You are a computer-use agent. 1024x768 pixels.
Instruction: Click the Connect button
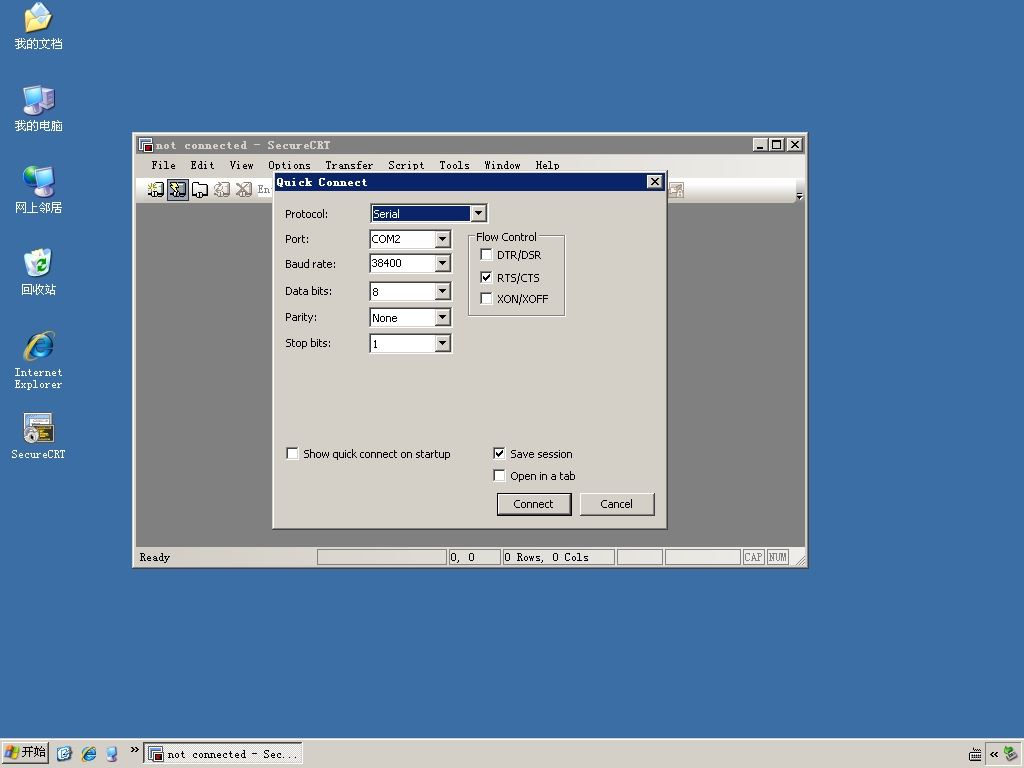[x=534, y=504]
